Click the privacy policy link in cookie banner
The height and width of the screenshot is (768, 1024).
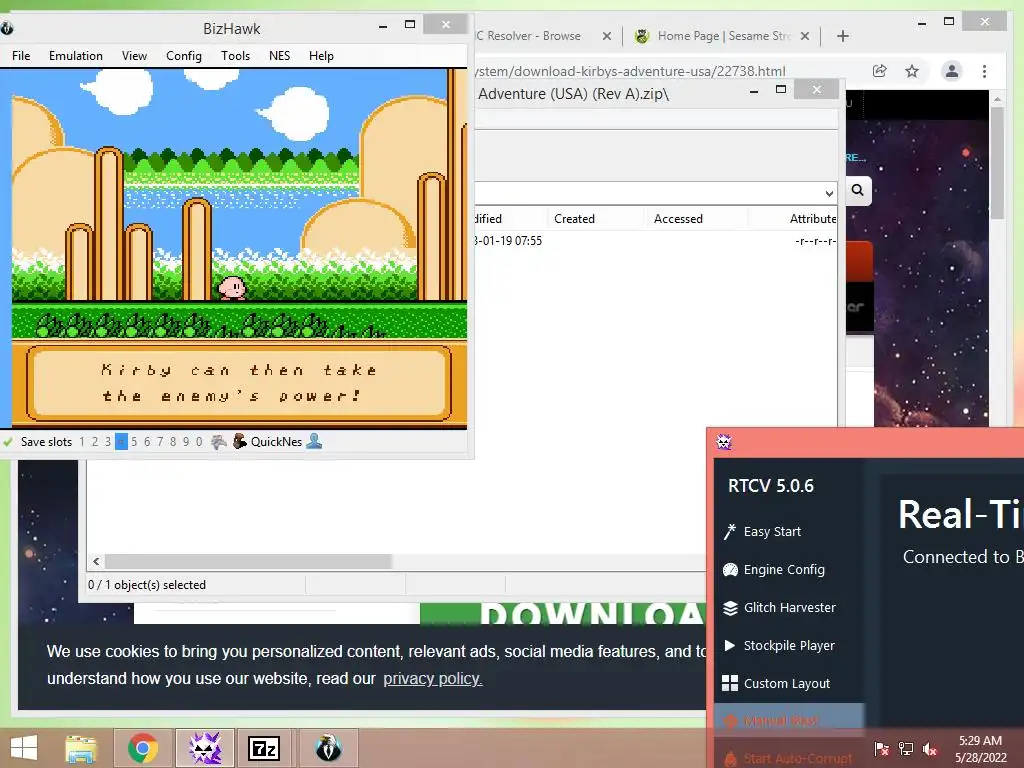[x=432, y=679]
